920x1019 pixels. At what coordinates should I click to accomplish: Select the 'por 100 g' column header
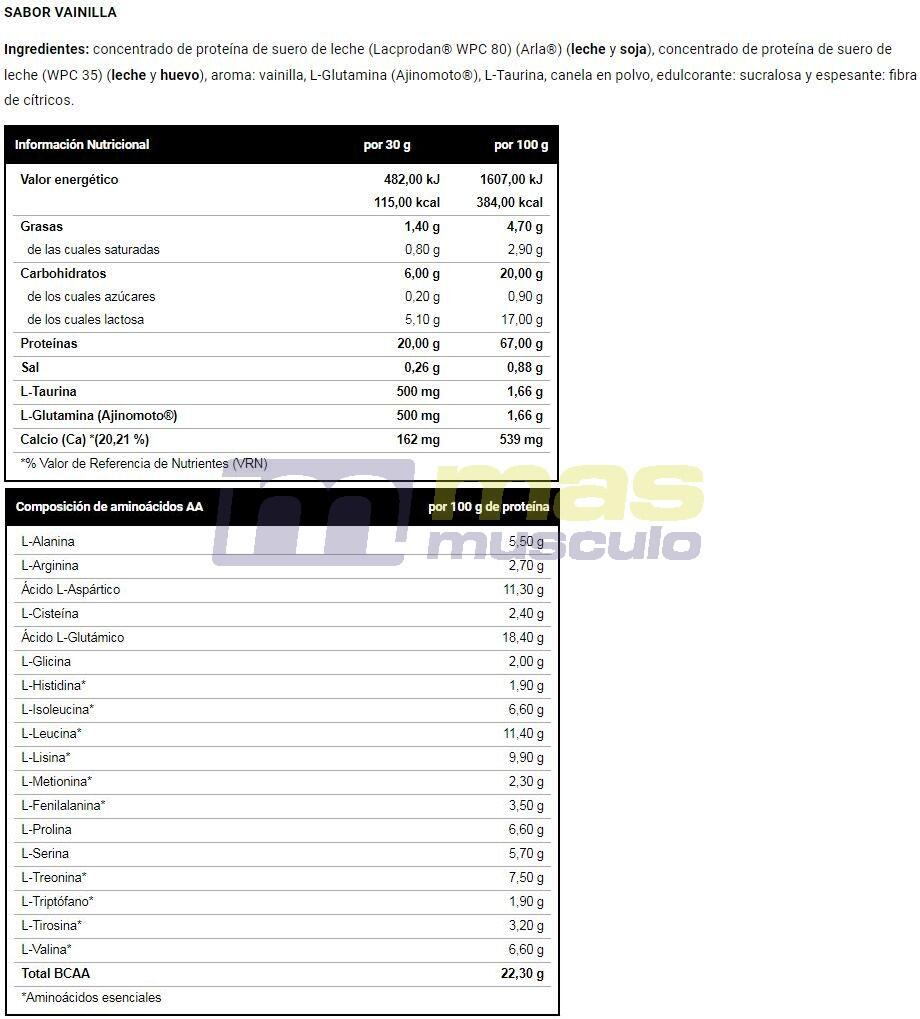(520, 144)
